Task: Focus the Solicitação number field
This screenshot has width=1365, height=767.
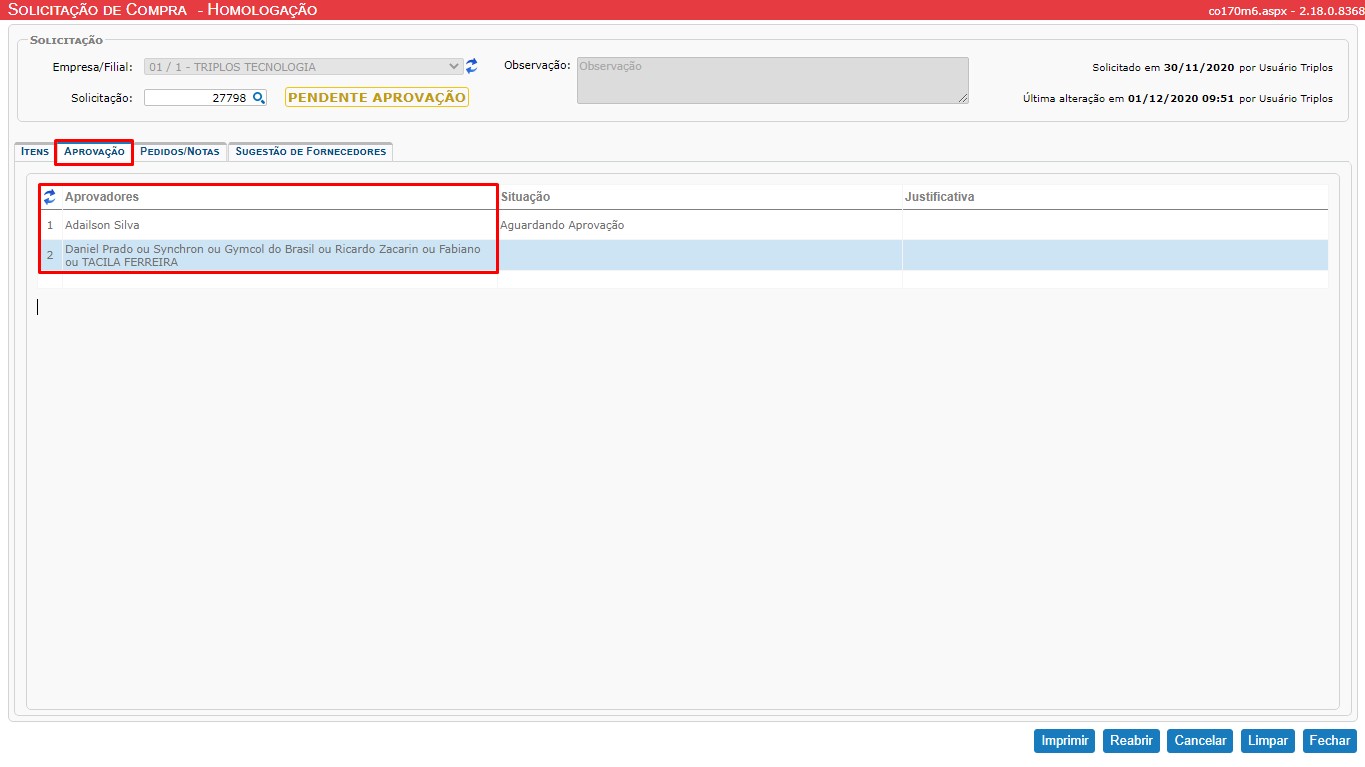Action: click(x=205, y=98)
